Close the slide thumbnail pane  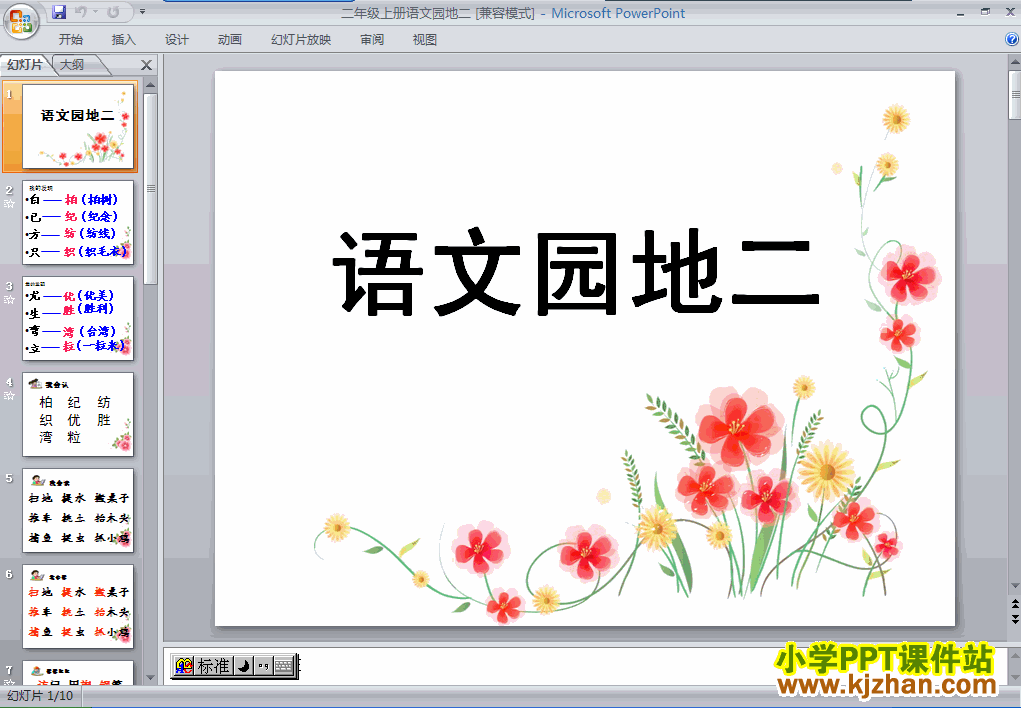click(147, 65)
